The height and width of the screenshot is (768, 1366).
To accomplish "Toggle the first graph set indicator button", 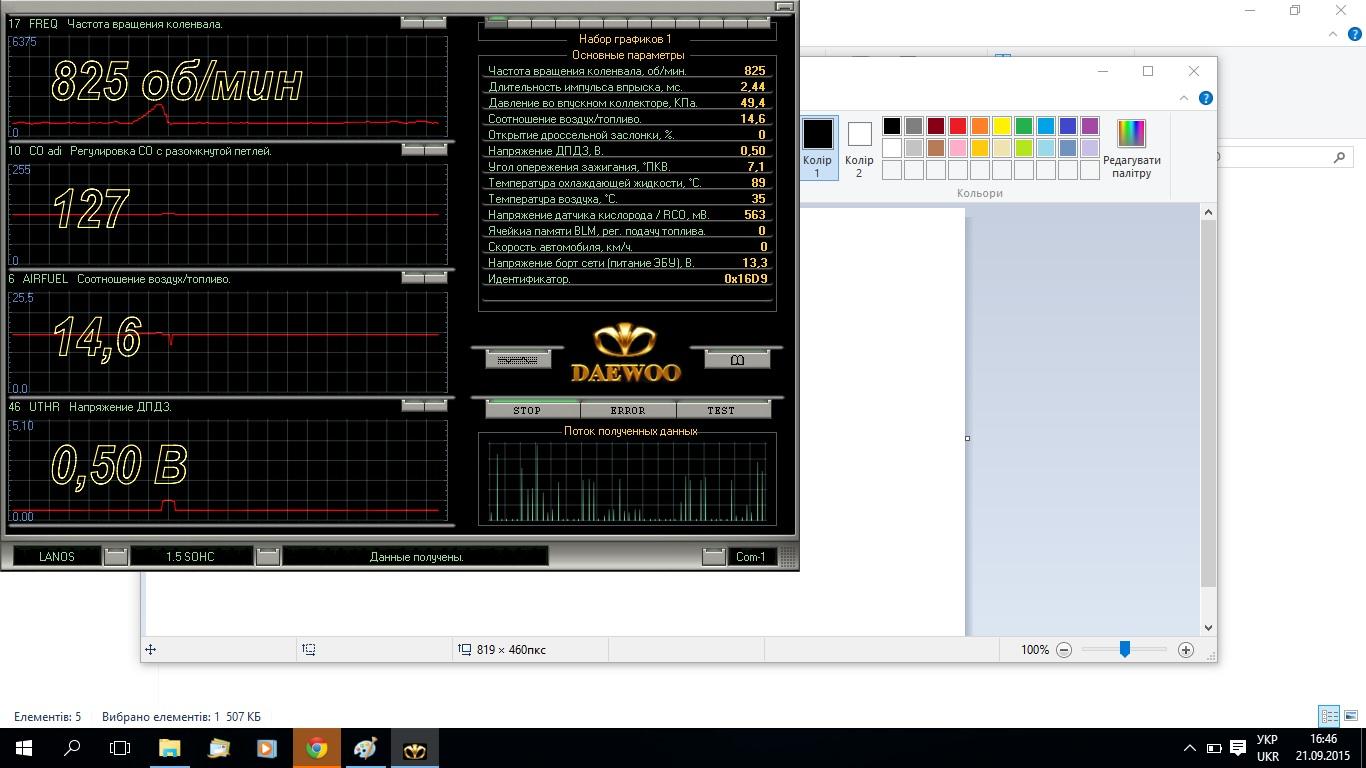I will [x=496, y=22].
